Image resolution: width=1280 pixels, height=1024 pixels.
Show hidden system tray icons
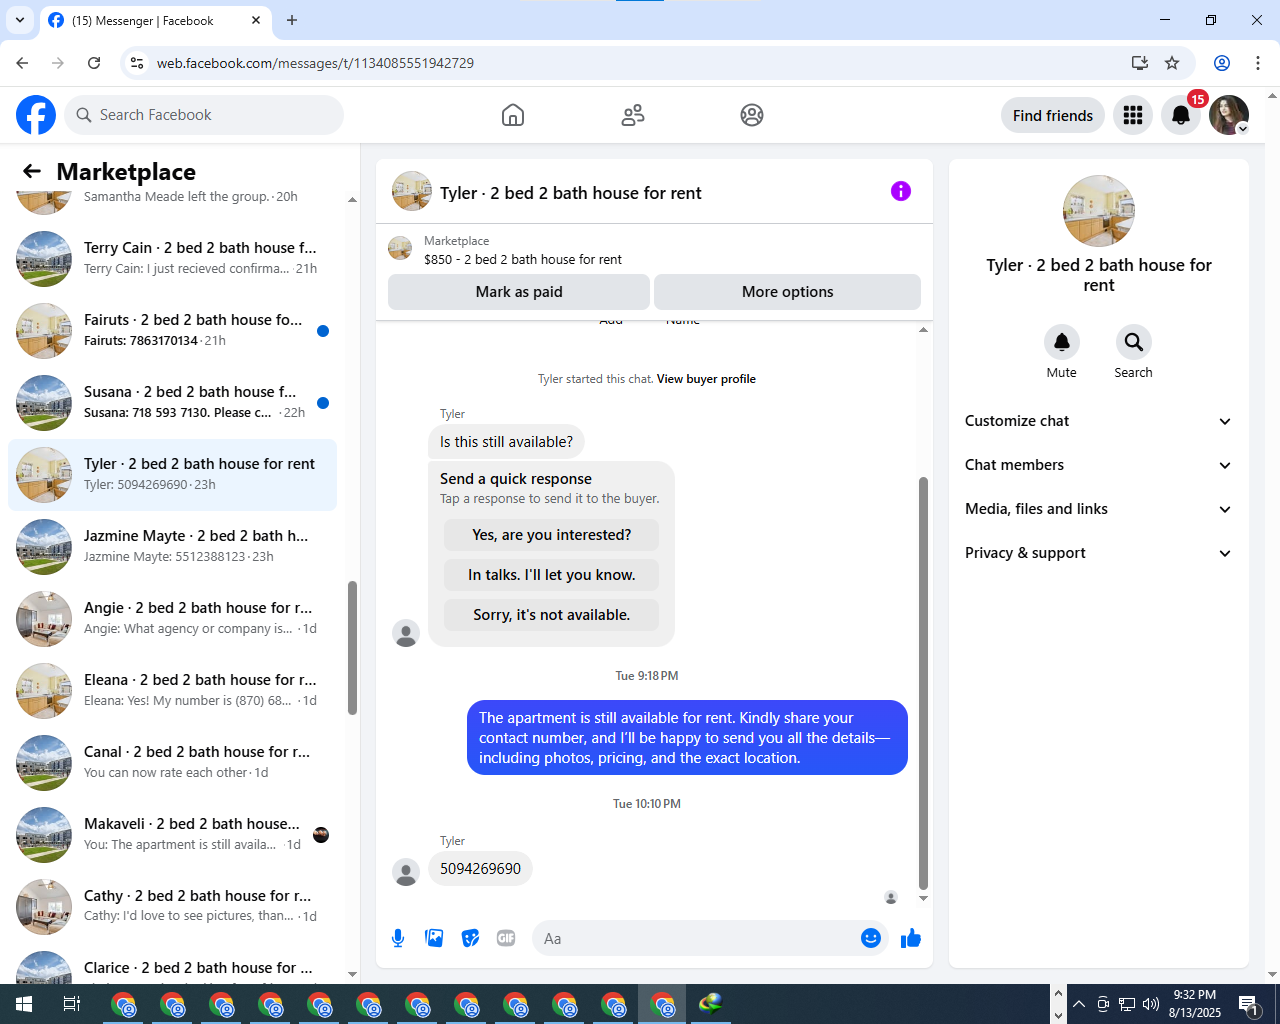coord(1079,1004)
